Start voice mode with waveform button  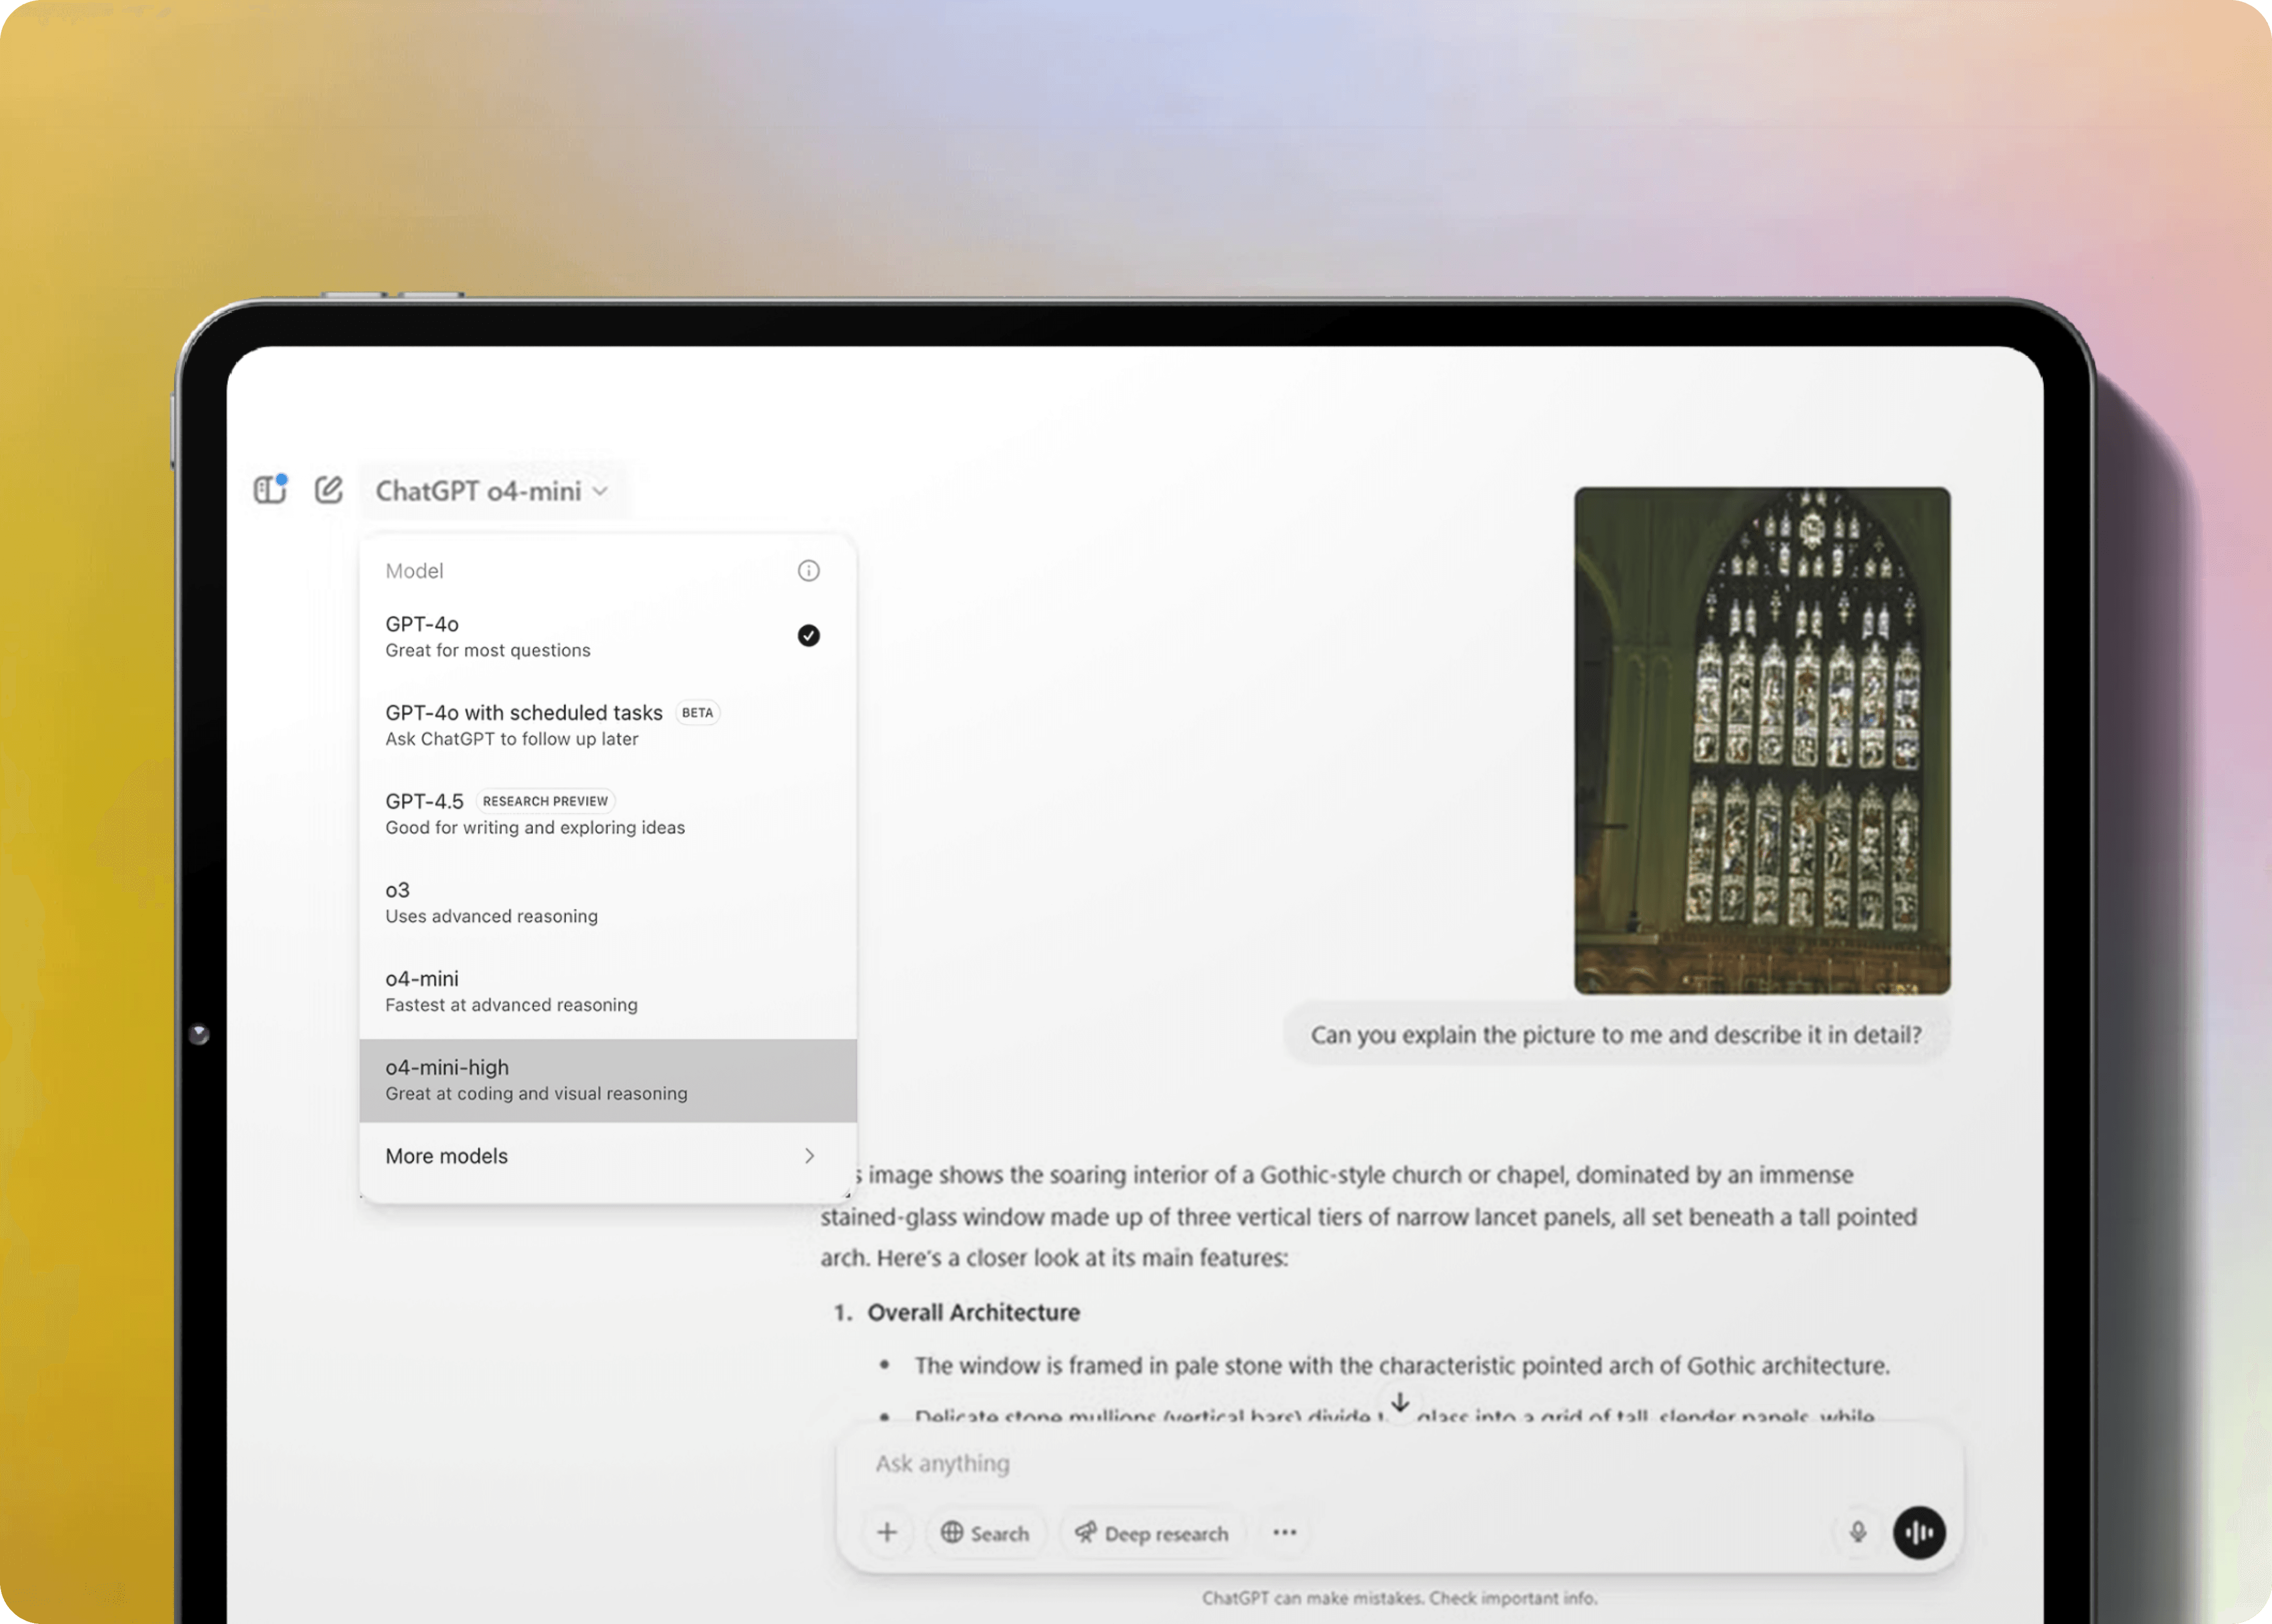(1918, 1532)
